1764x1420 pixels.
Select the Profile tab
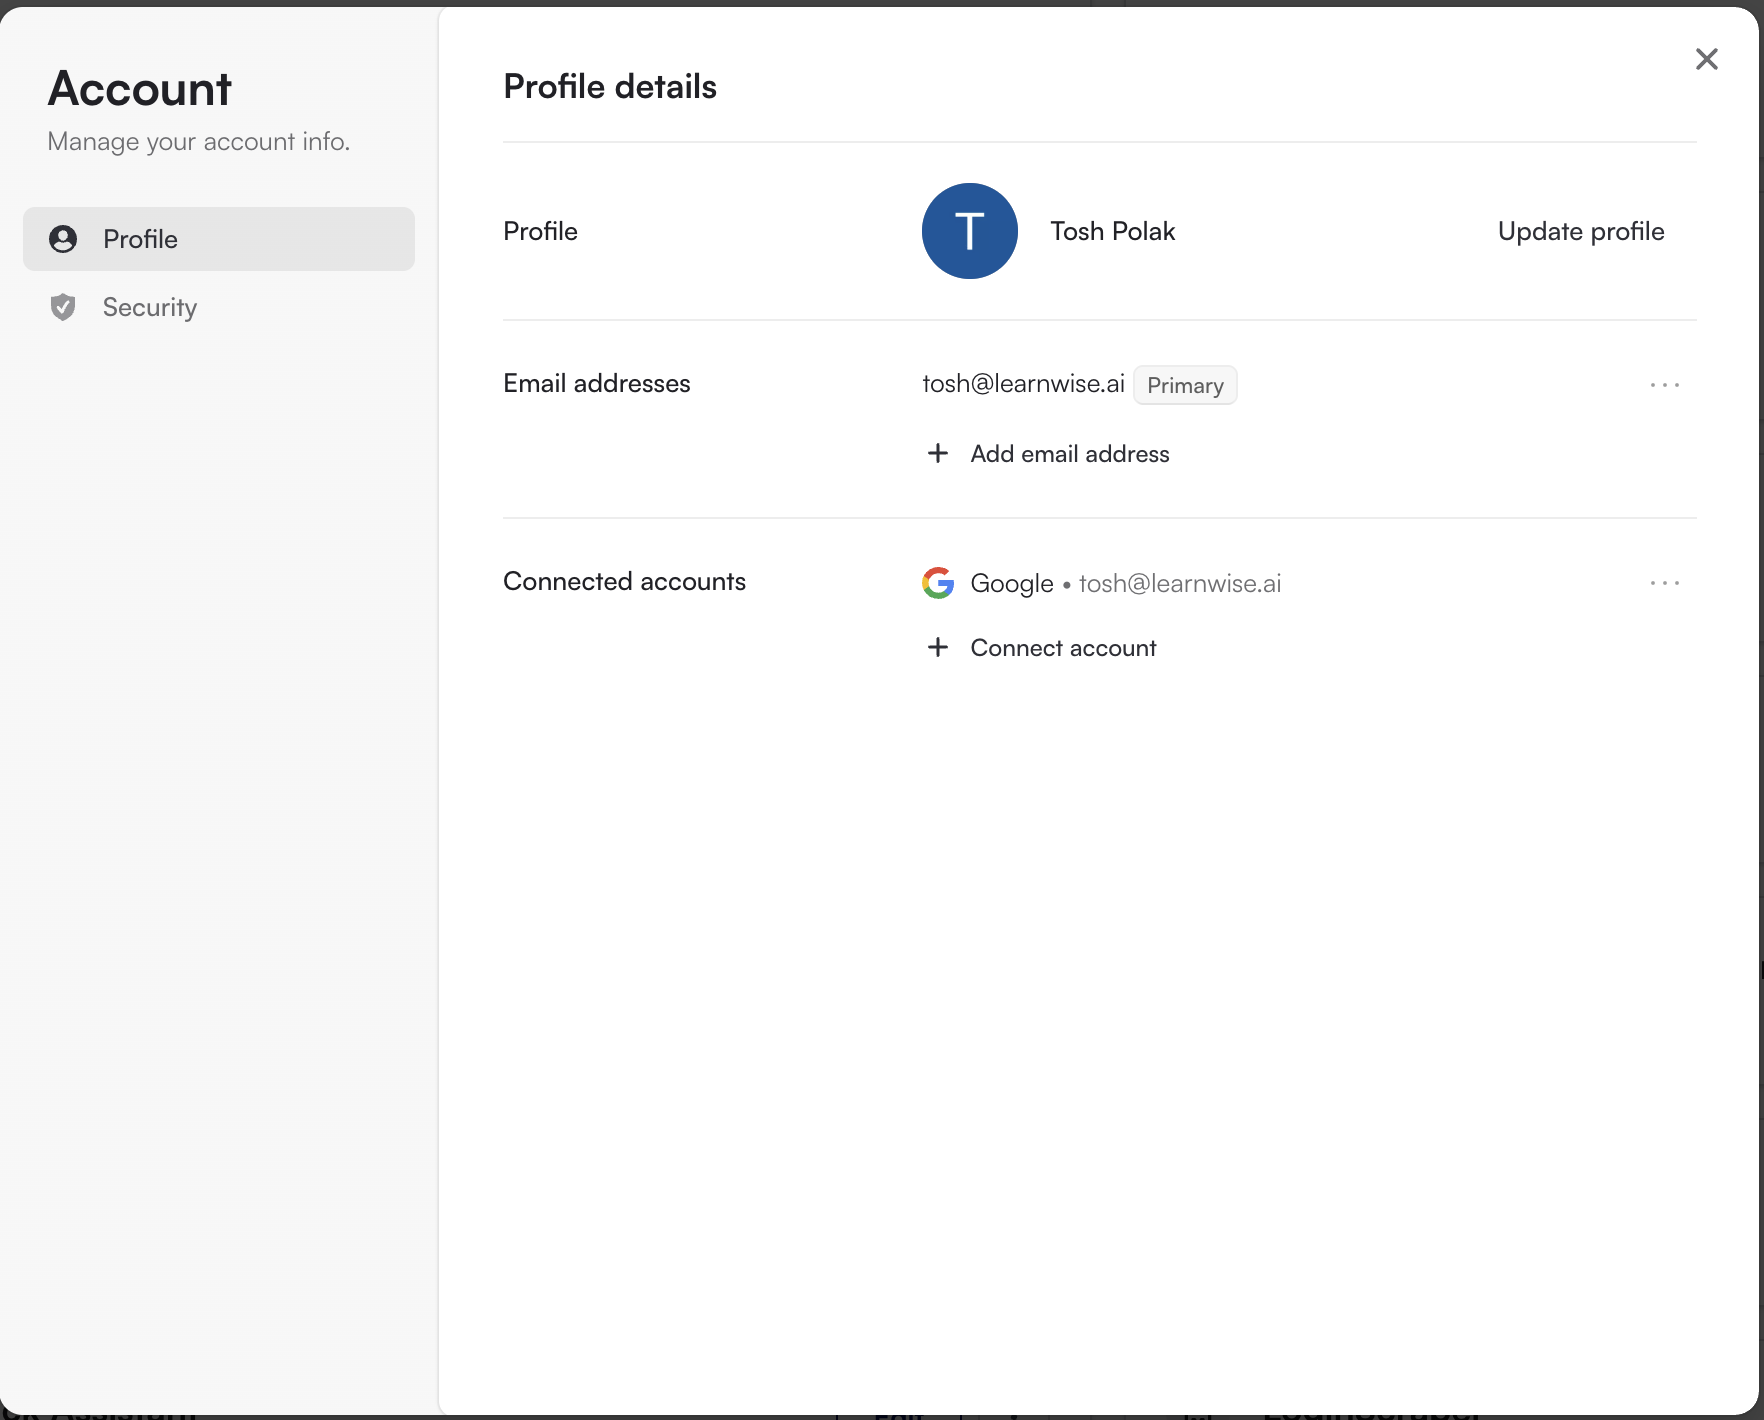coord(219,239)
